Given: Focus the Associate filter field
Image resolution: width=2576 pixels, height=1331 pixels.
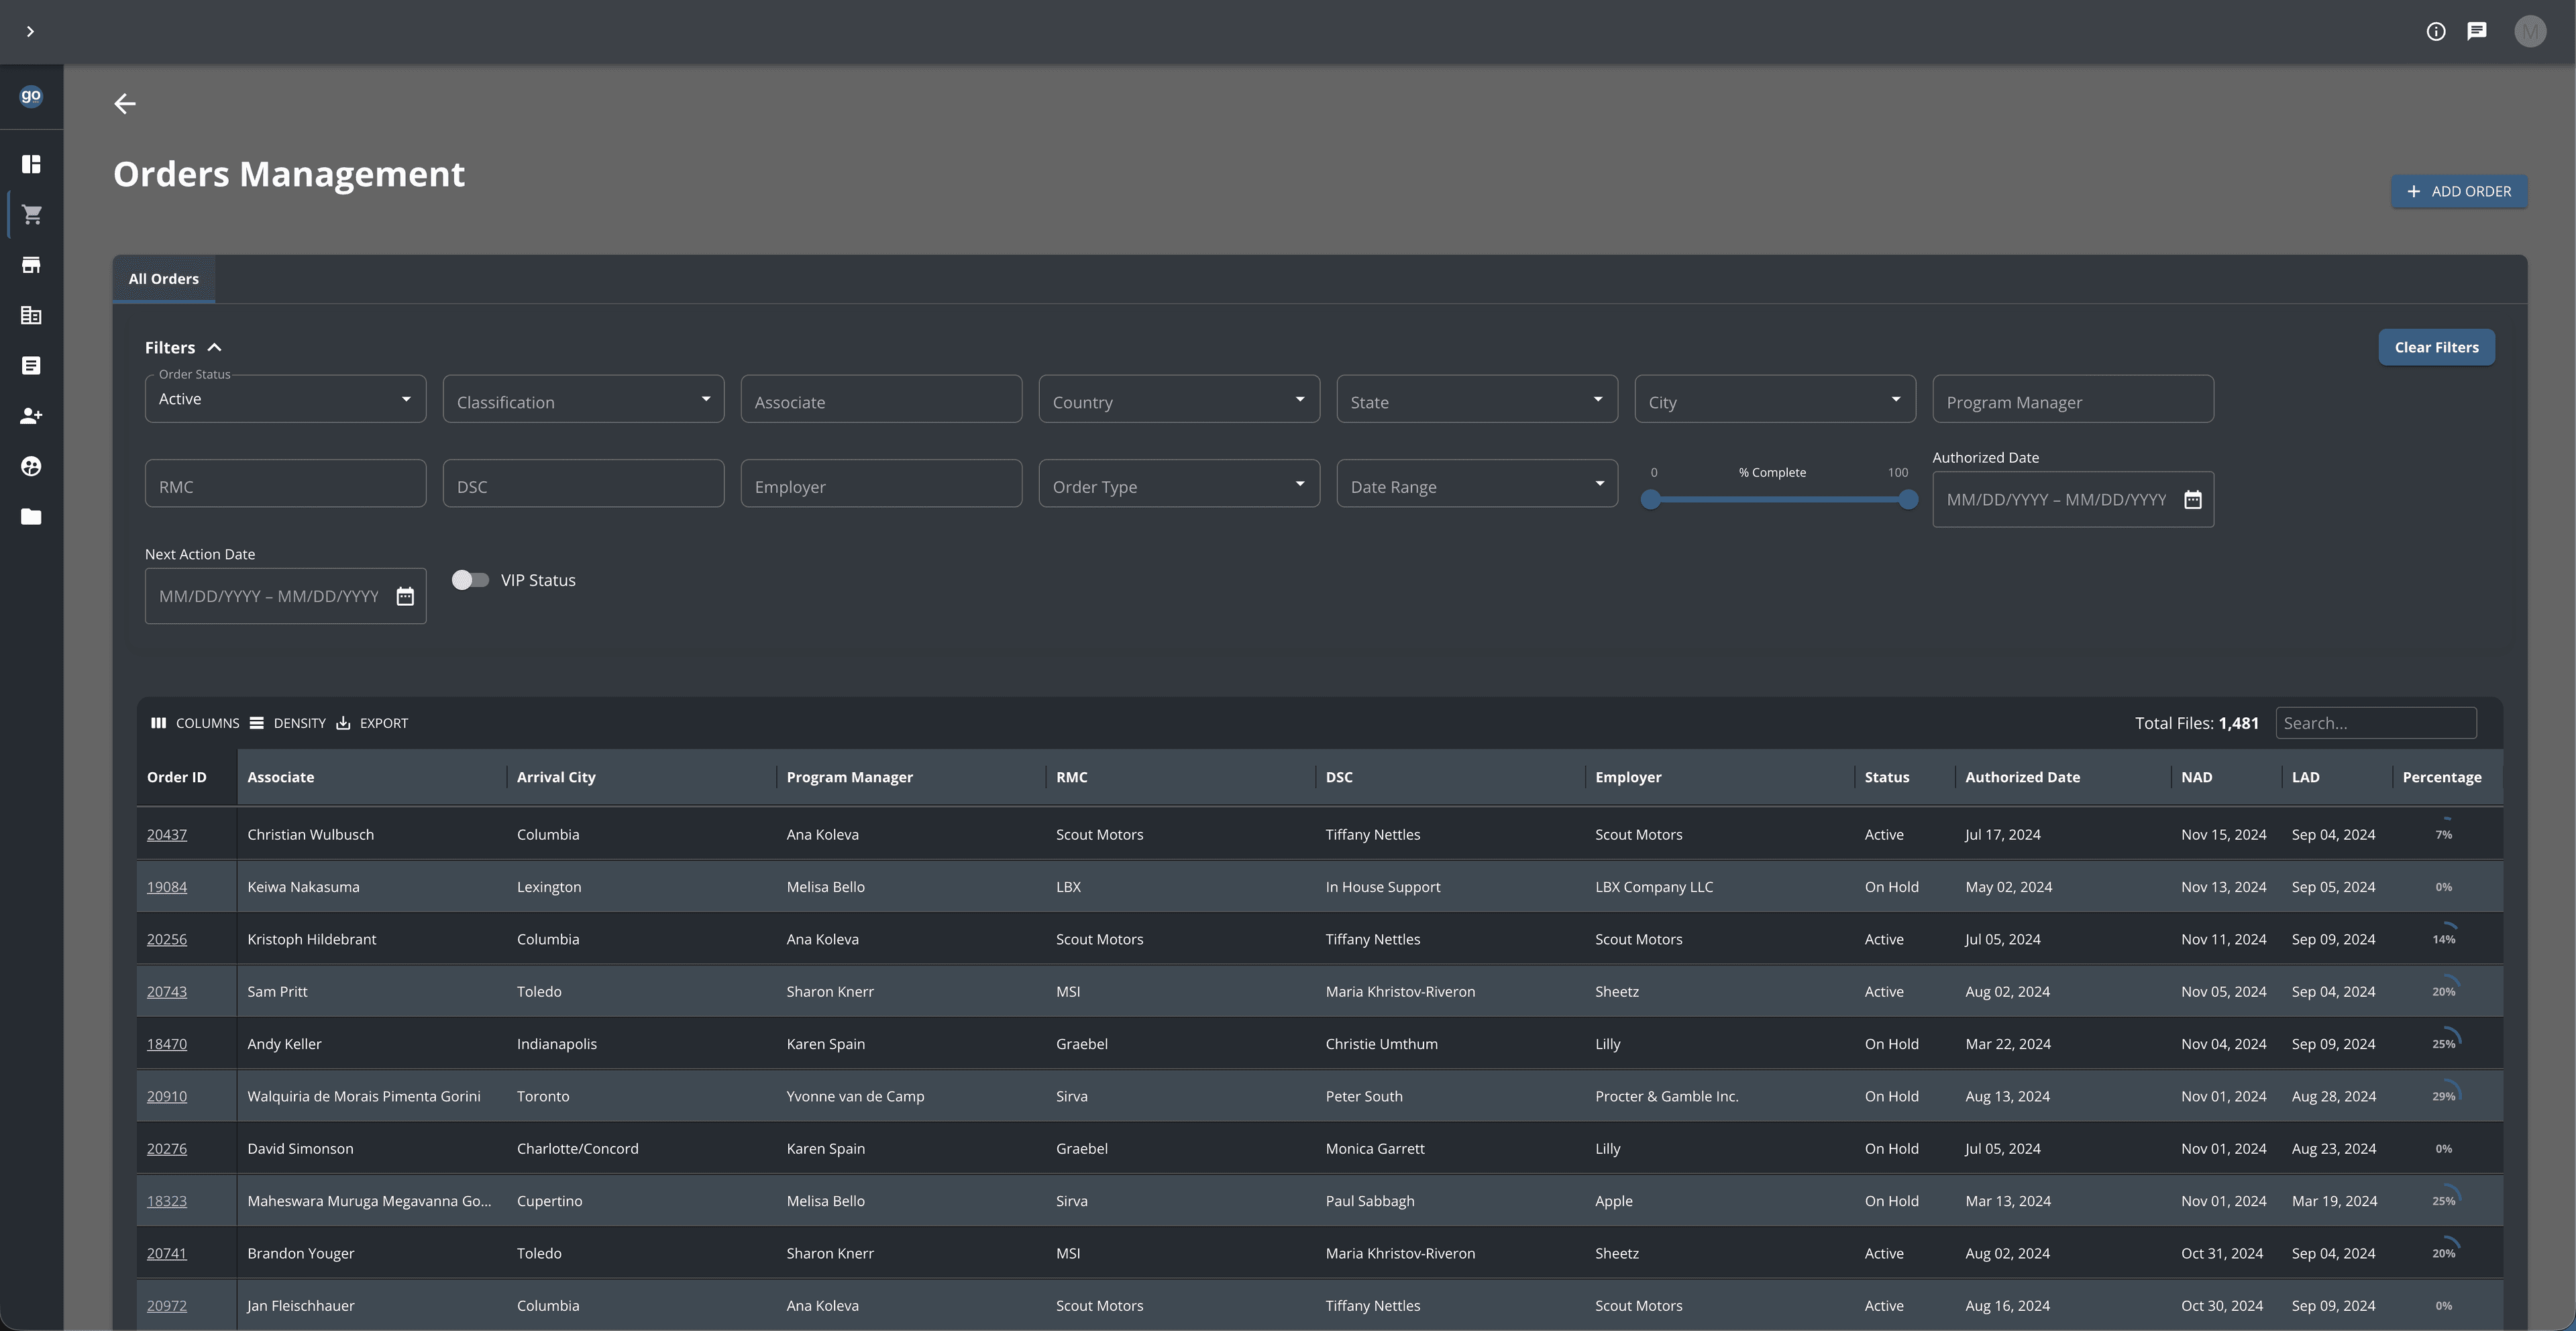Looking at the screenshot, I should pos(881,399).
